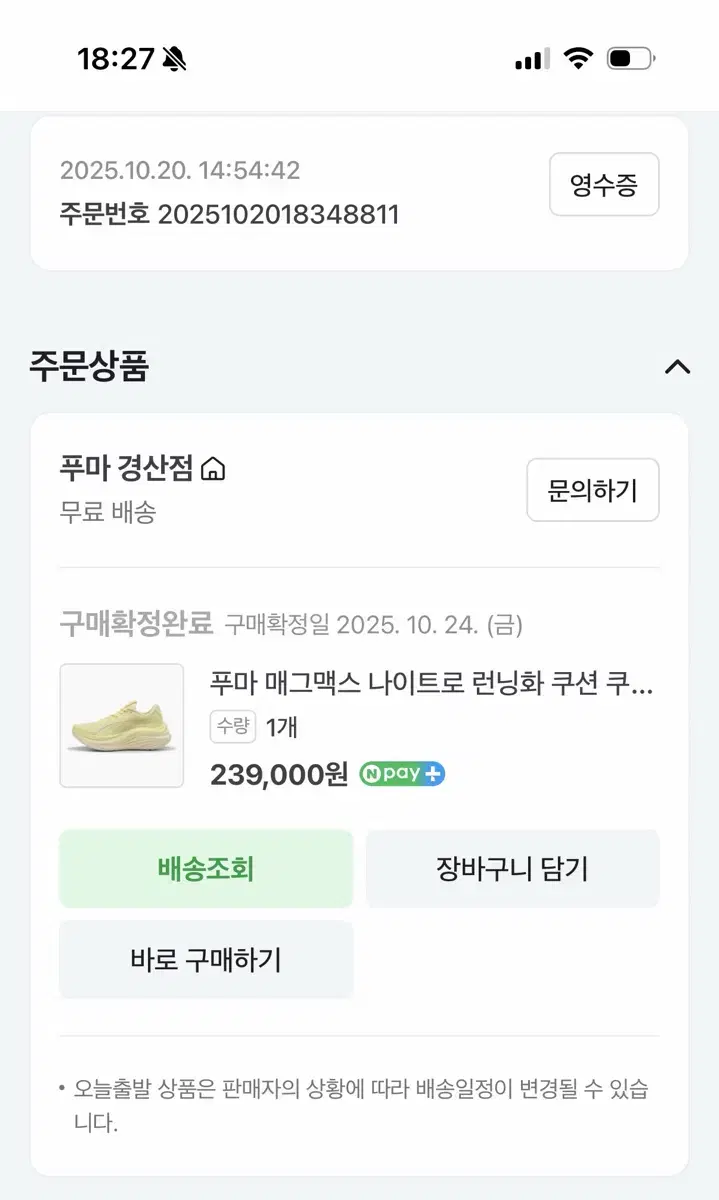Viewport: 719px width, 1200px height.
Task: Open the 푸마 매그맥스 나이트로 product title
Action: coord(431,685)
